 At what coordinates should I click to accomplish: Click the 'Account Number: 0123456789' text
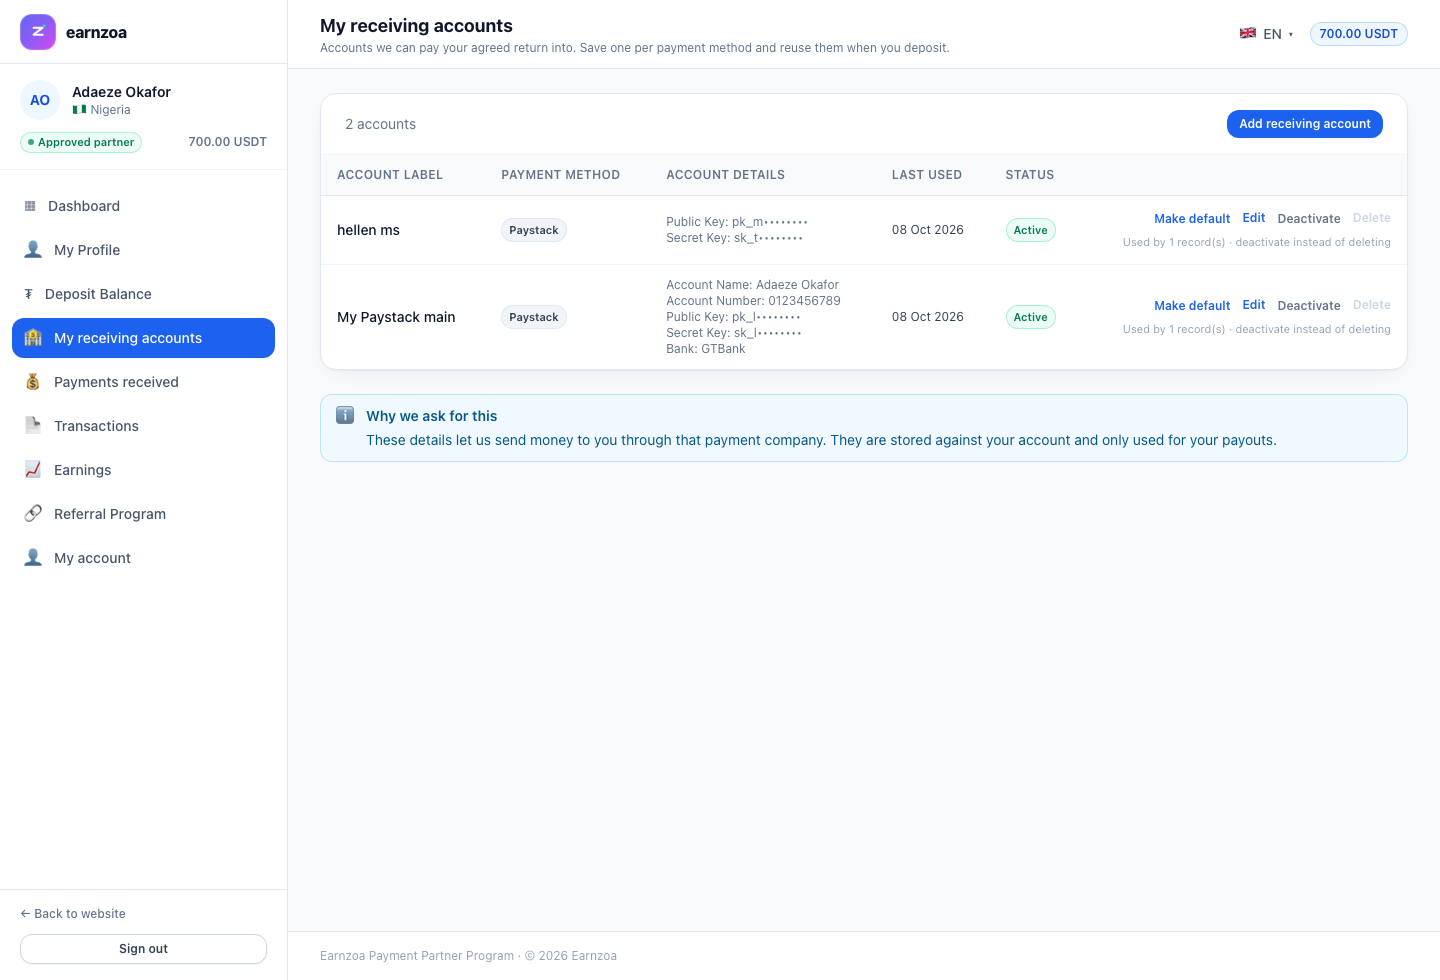[753, 301]
